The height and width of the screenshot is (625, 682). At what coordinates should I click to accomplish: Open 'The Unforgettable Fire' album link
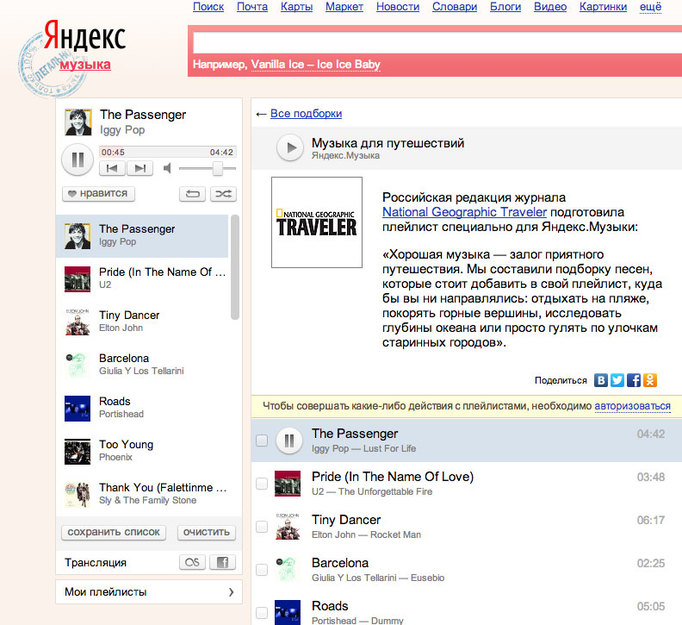pos(385,491)
